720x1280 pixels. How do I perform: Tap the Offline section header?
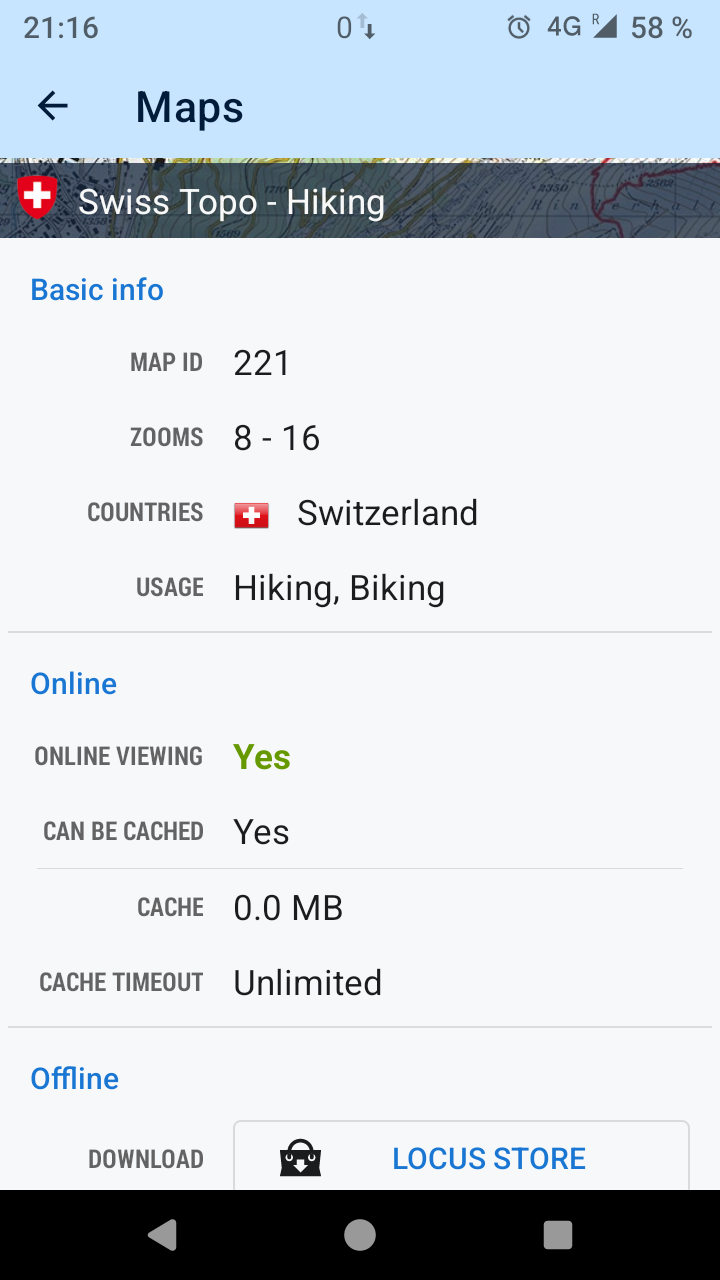(75, 1079)
